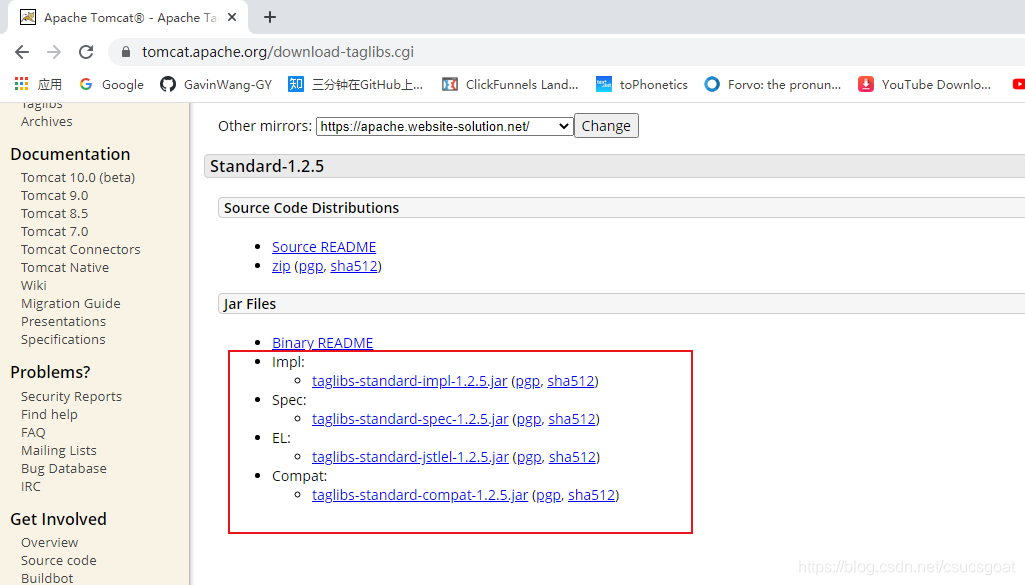Open Archives in the sidebar
Screen dimensions: 1025x585
46,122
